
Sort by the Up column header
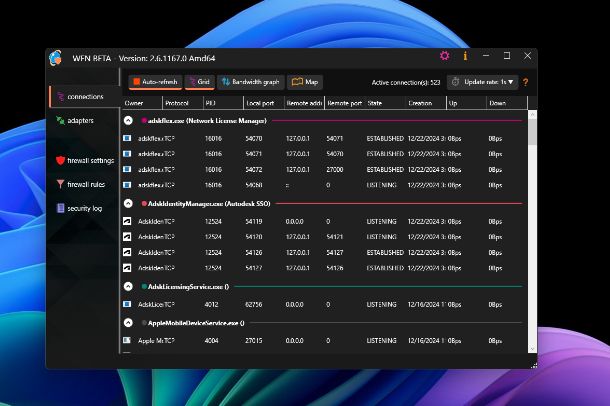pos(466,103)
